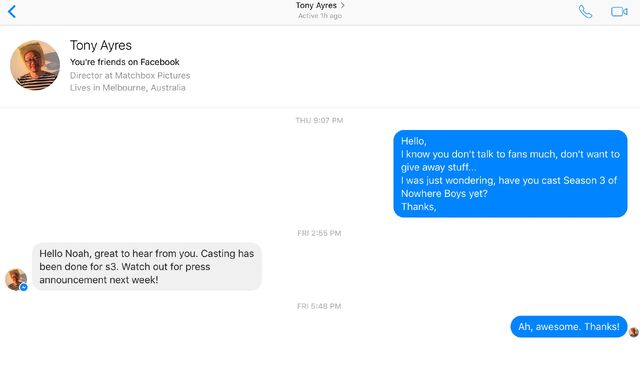Tap 'Director at Matchbox Pictures' line
Screen dimensions: 640x391
tap(130, 76)
